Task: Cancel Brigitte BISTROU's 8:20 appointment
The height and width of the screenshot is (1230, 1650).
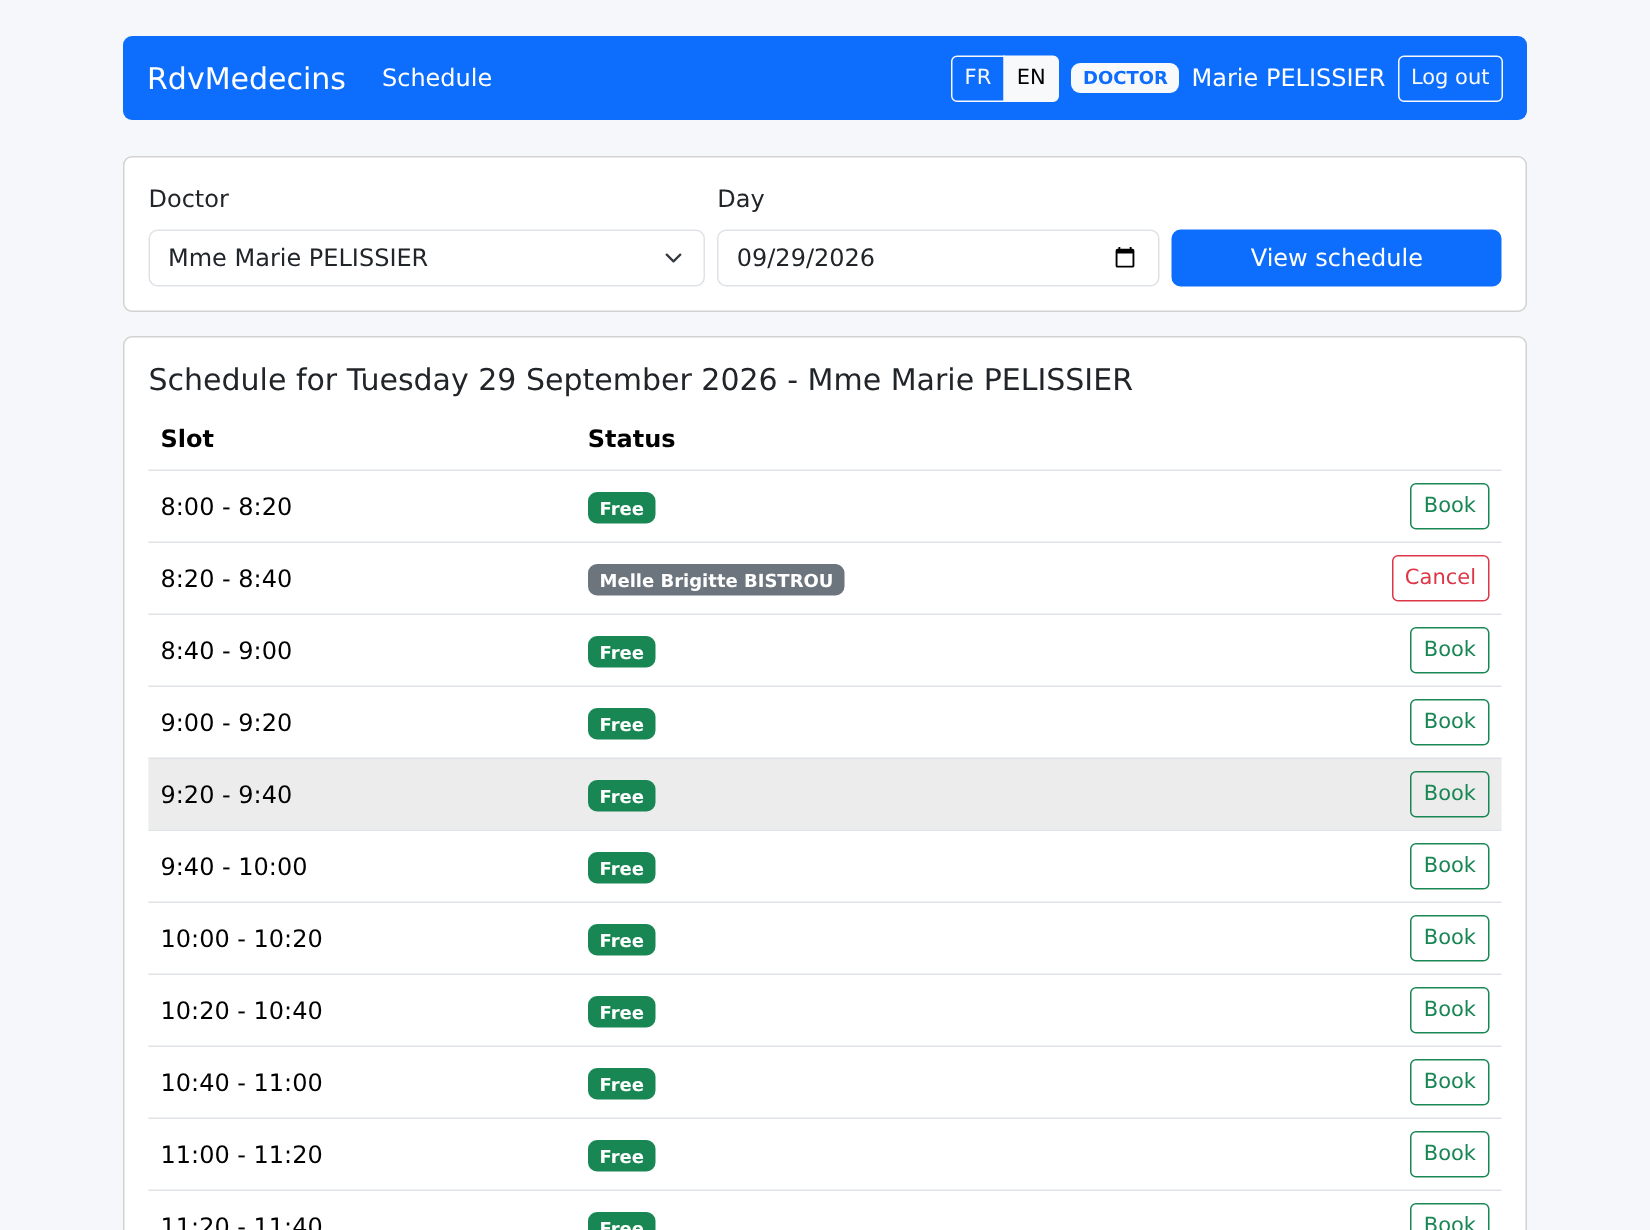Action: pyautogui.click(x=1440, y=578)
